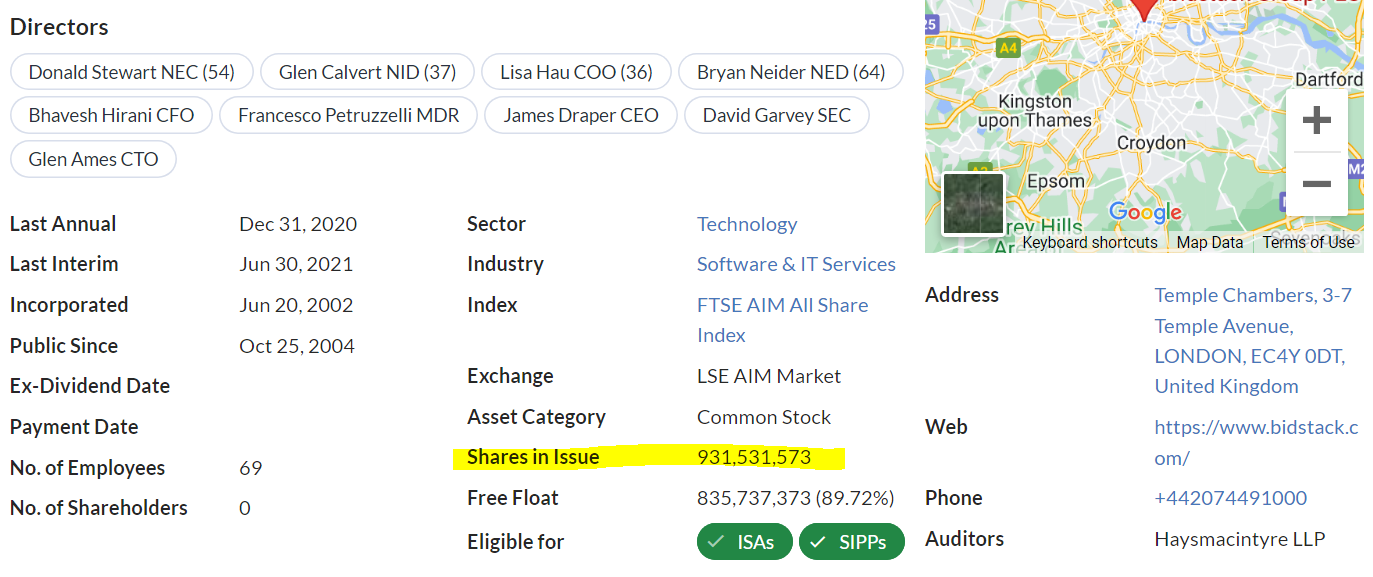1373x577 pixels.
Task: Click Last Interim date Jun 30, 2021
Action: 296,264
